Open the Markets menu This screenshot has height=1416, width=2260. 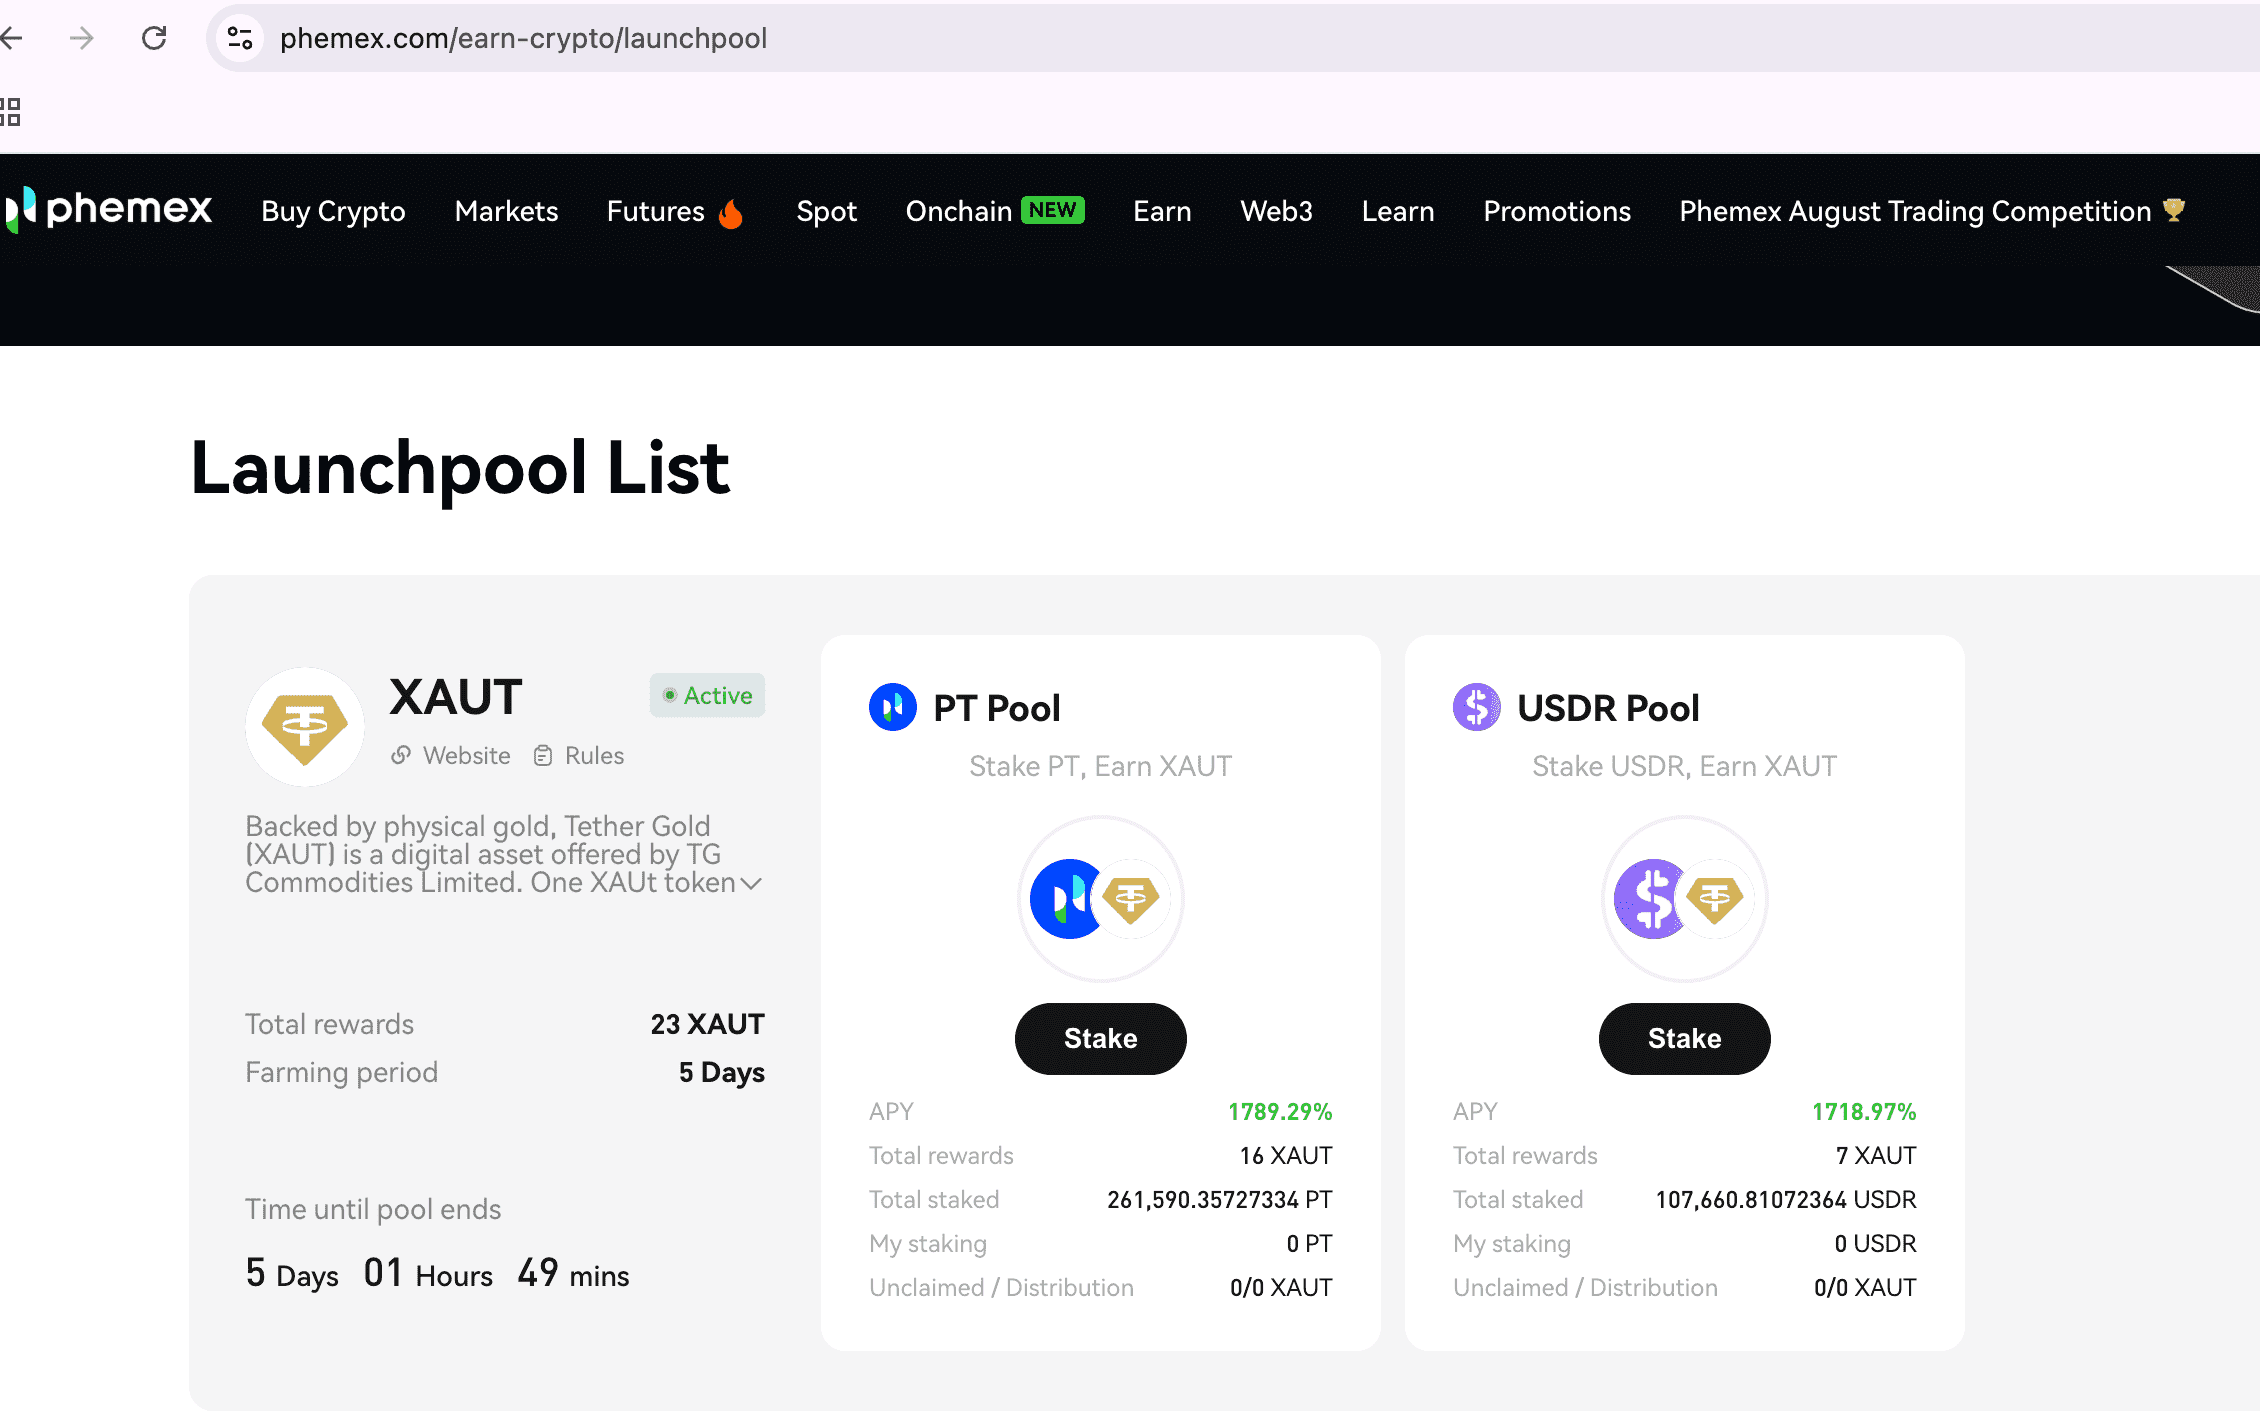(x=506, y=211)
